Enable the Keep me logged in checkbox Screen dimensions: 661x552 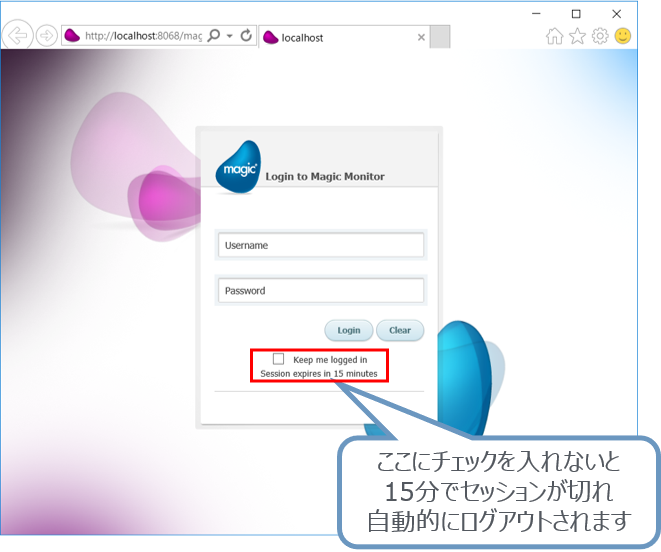click(x=279, y=359)
